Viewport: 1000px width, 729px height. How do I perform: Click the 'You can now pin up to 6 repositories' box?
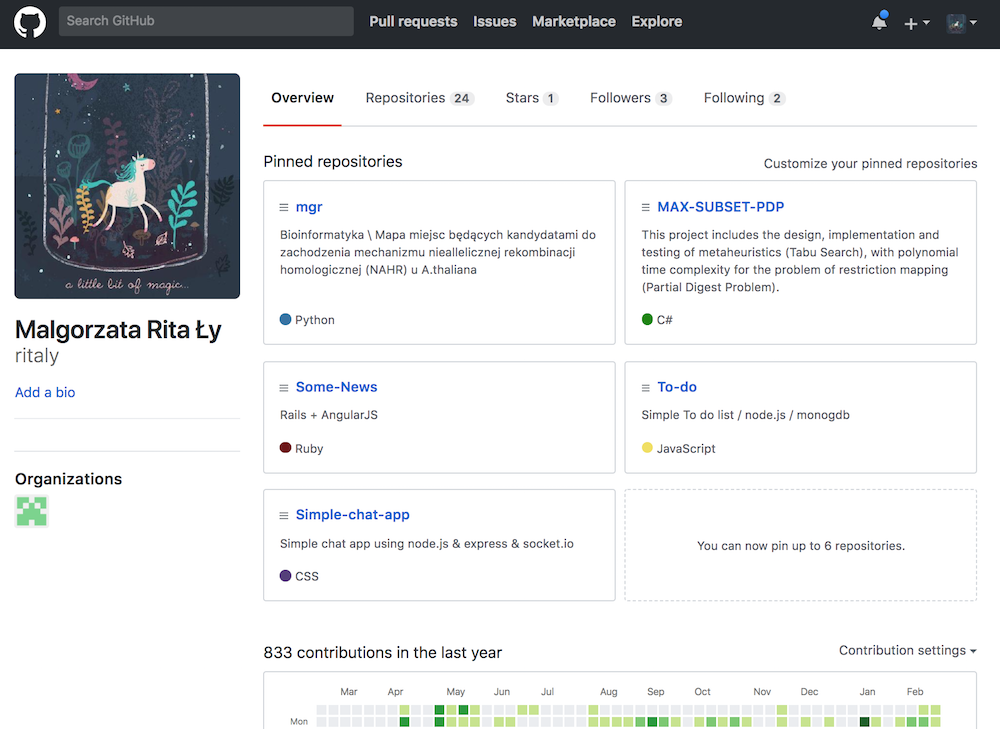pyautogui.click(x=800, y=545)
